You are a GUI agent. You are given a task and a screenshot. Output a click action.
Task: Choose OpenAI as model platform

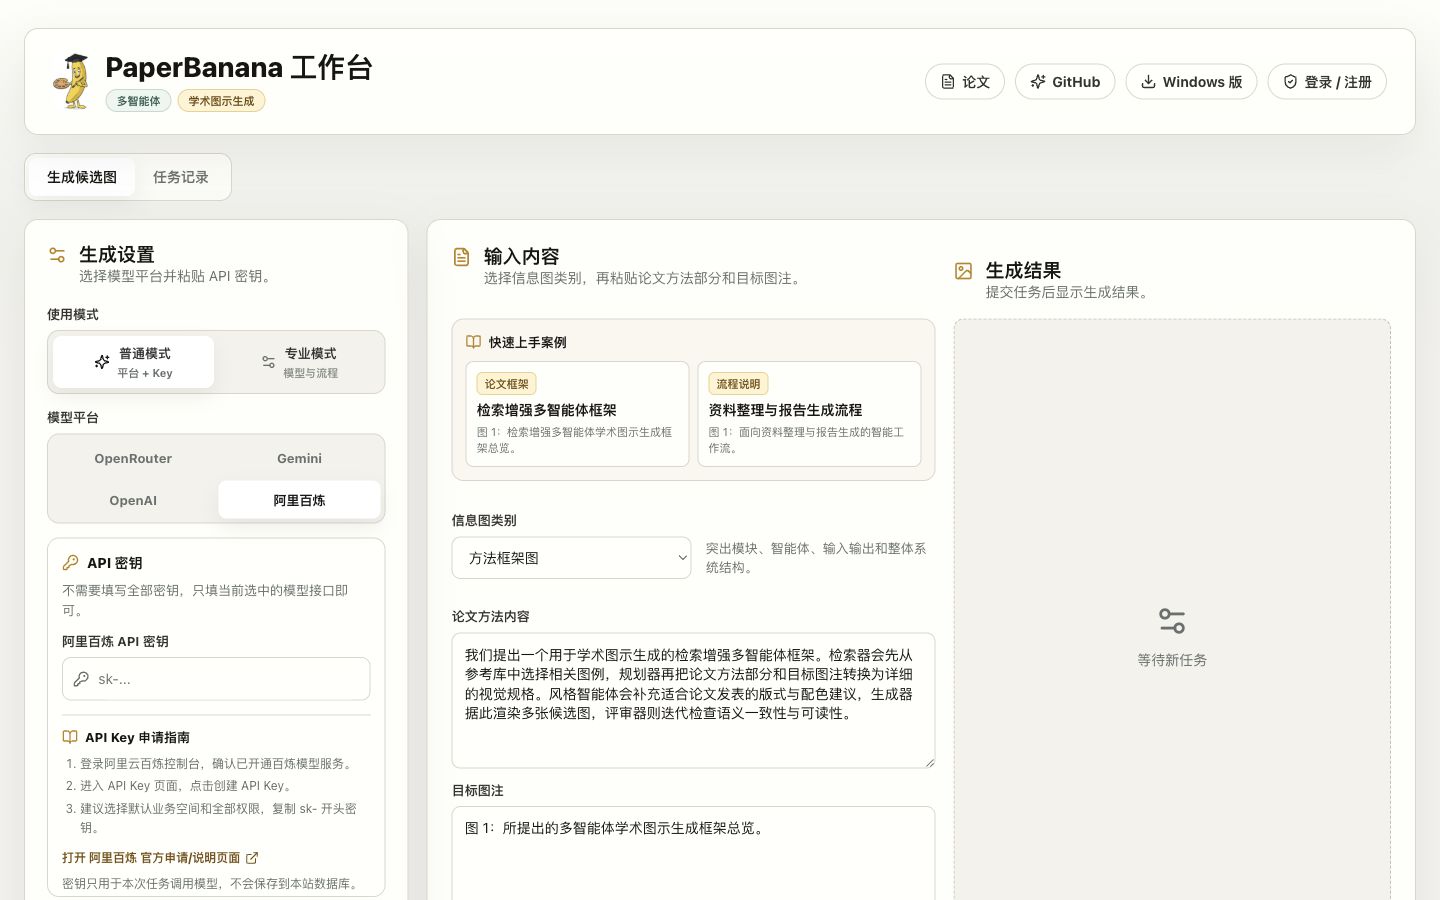coord(133,501)
